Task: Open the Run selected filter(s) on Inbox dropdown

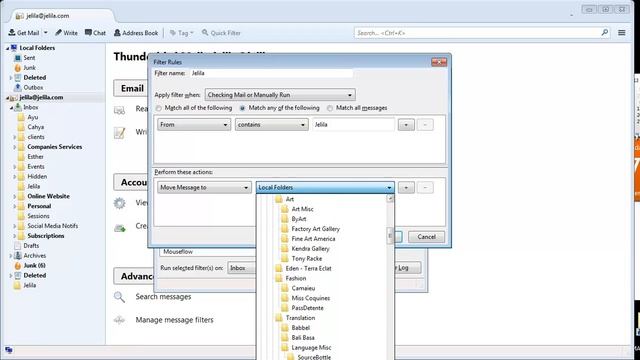Action: click(242, 268)
